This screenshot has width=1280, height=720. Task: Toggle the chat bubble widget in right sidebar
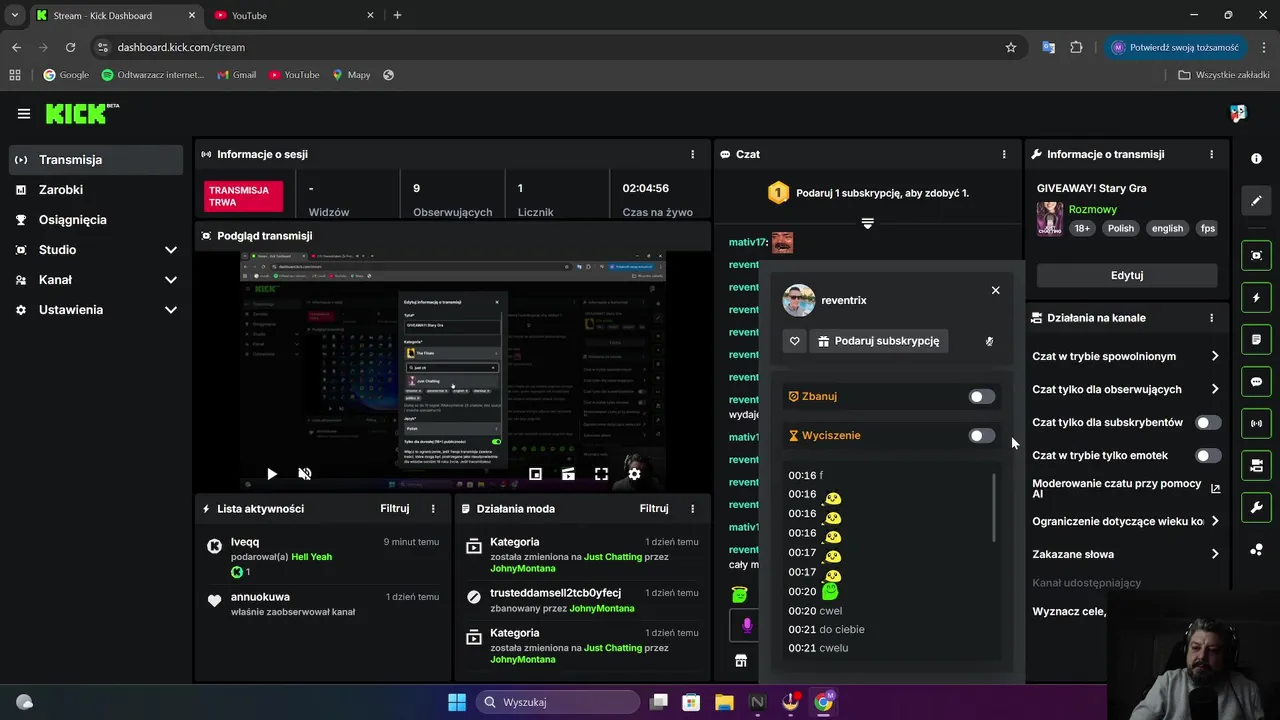tap(1257, 382)
